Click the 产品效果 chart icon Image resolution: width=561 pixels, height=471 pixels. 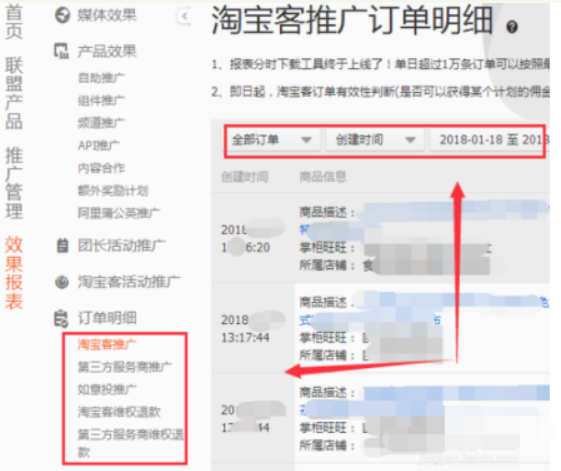[61, 51]
